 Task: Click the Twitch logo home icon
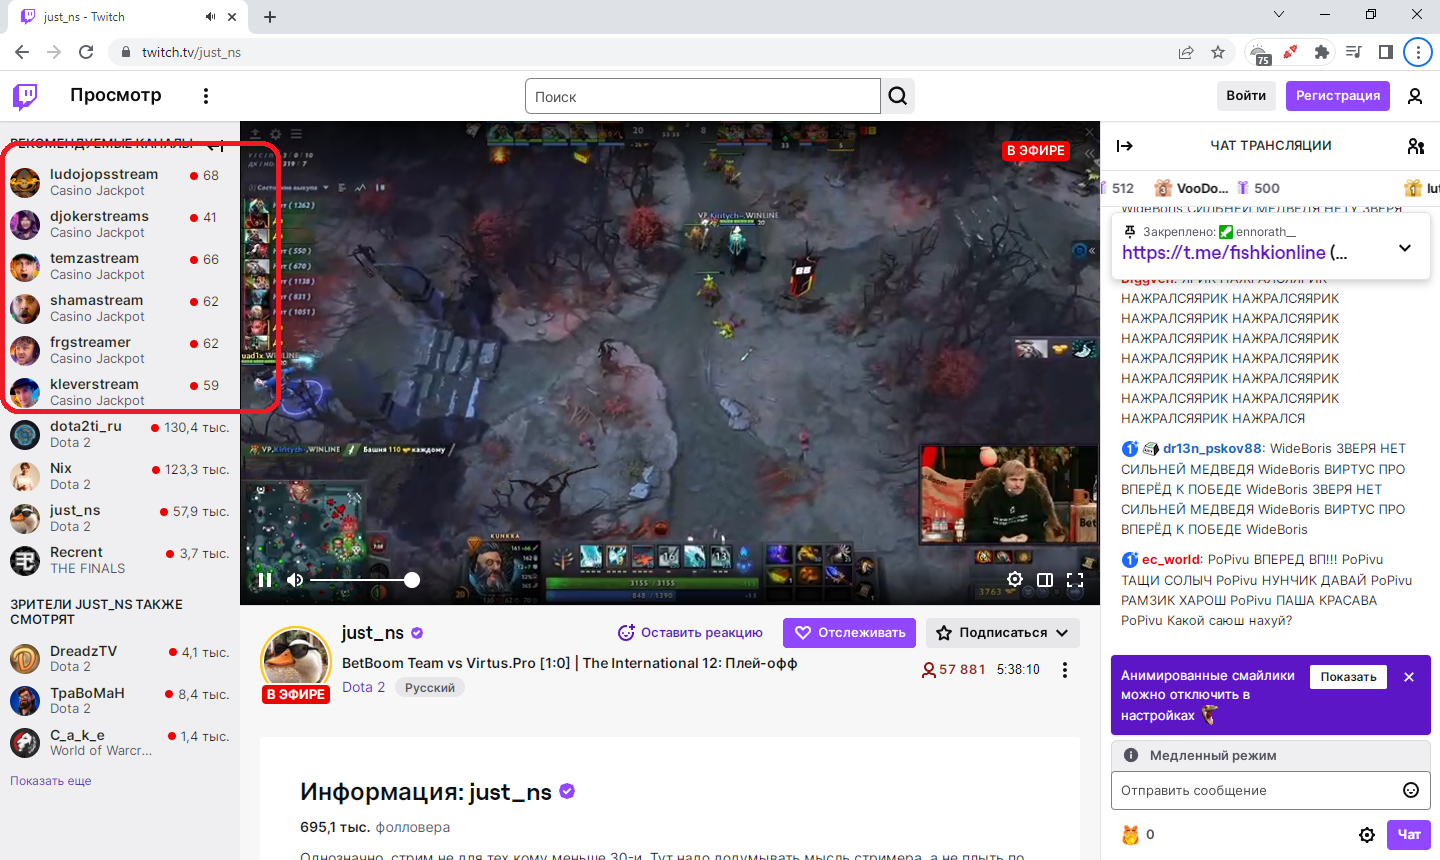pyautogui.click(x=25, y=96)
